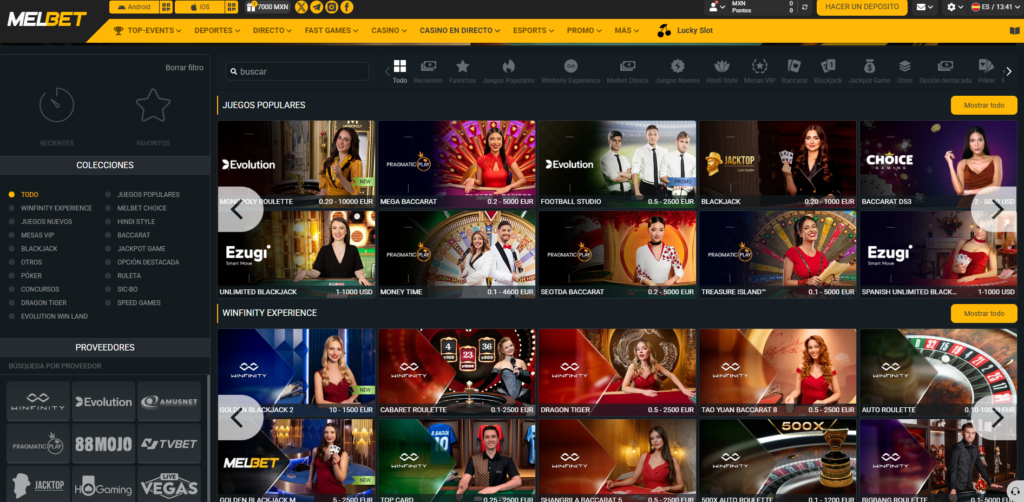Image resolution: width=1024 pixels, height=502 pixels.
Task: Select the Juegos Nuevos category icon
Action: pyautogui.click(x=677, y=72)
